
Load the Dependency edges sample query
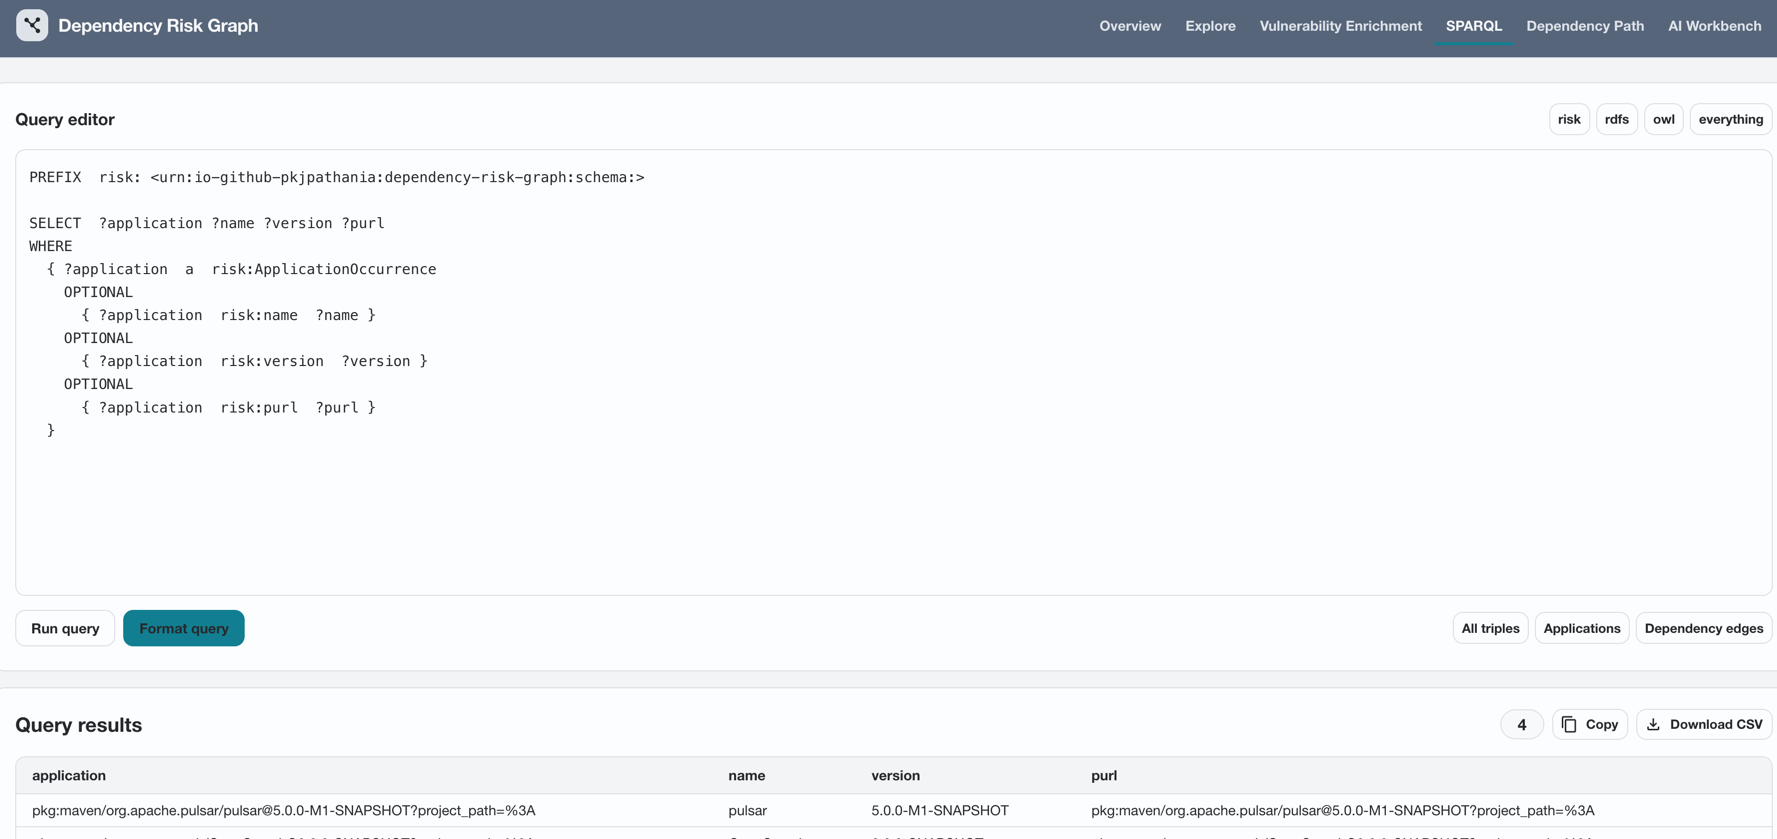click(x=1704, y=628)
